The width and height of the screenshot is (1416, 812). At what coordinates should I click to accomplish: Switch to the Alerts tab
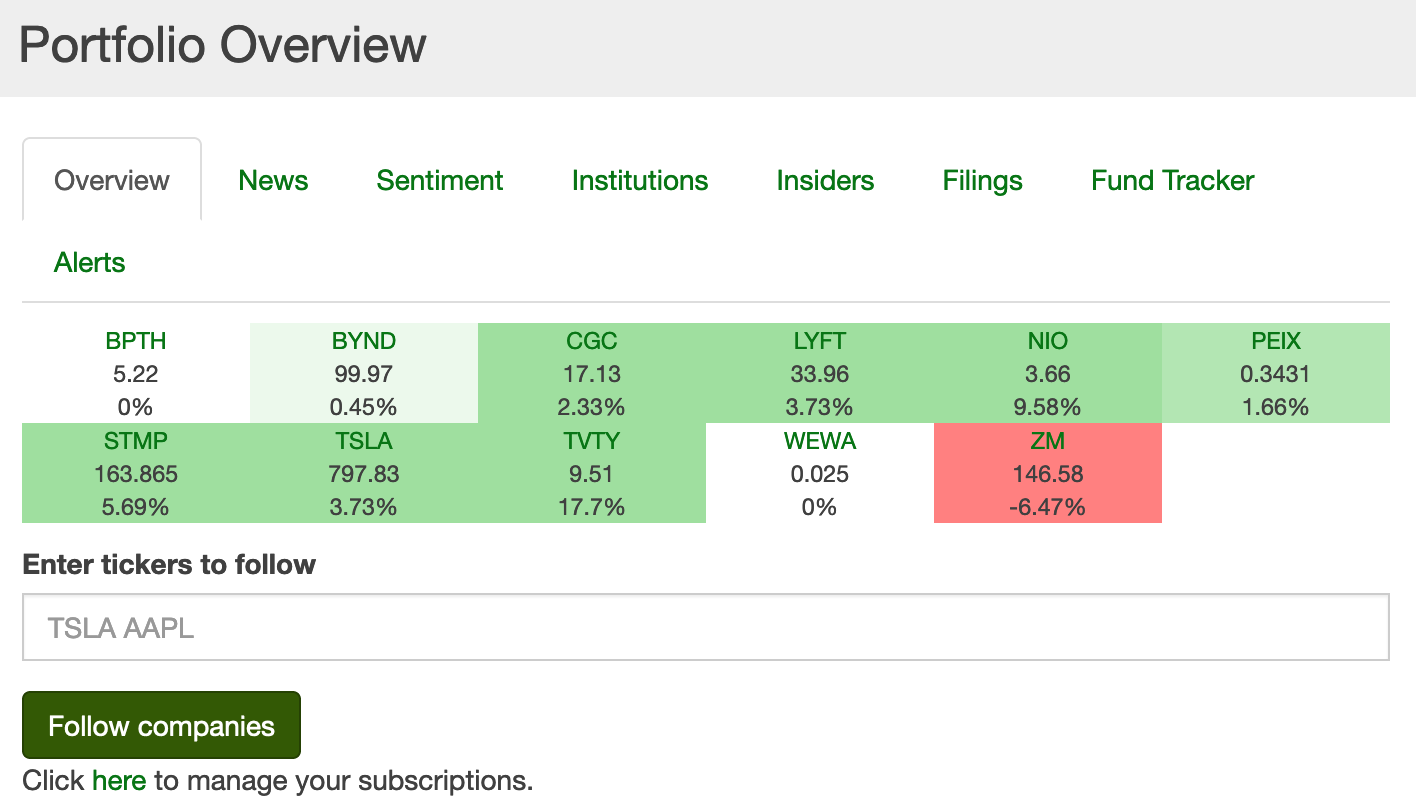coord(90,262)
